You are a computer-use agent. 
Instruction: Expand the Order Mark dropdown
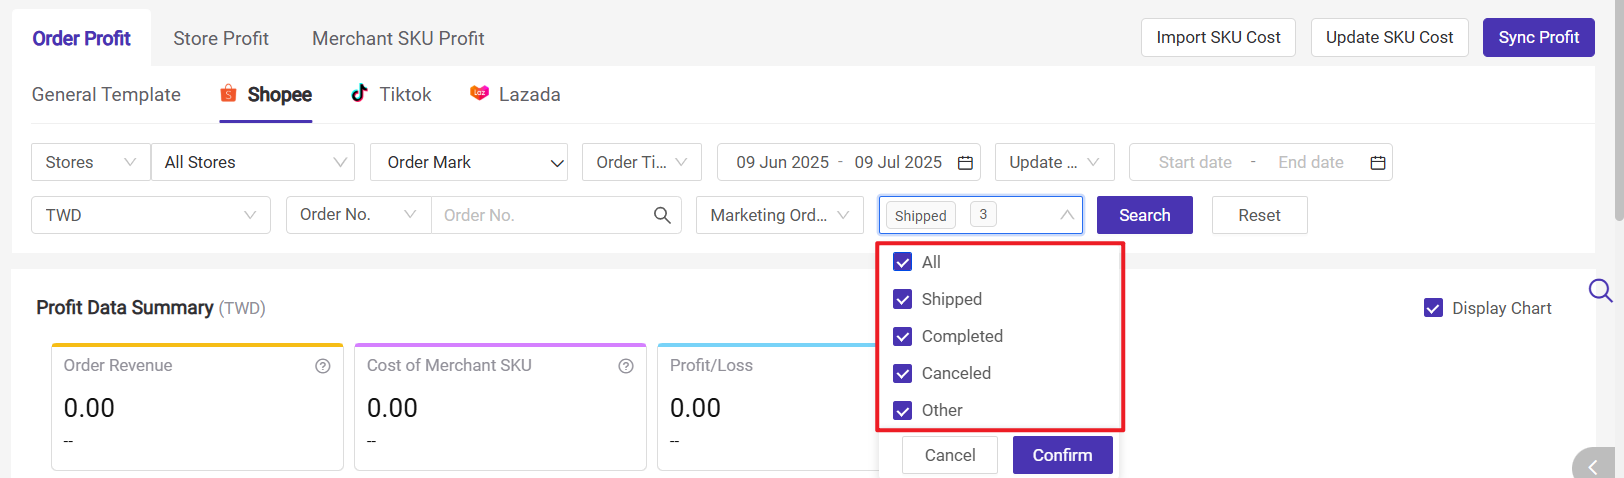(x=469, y=162)
